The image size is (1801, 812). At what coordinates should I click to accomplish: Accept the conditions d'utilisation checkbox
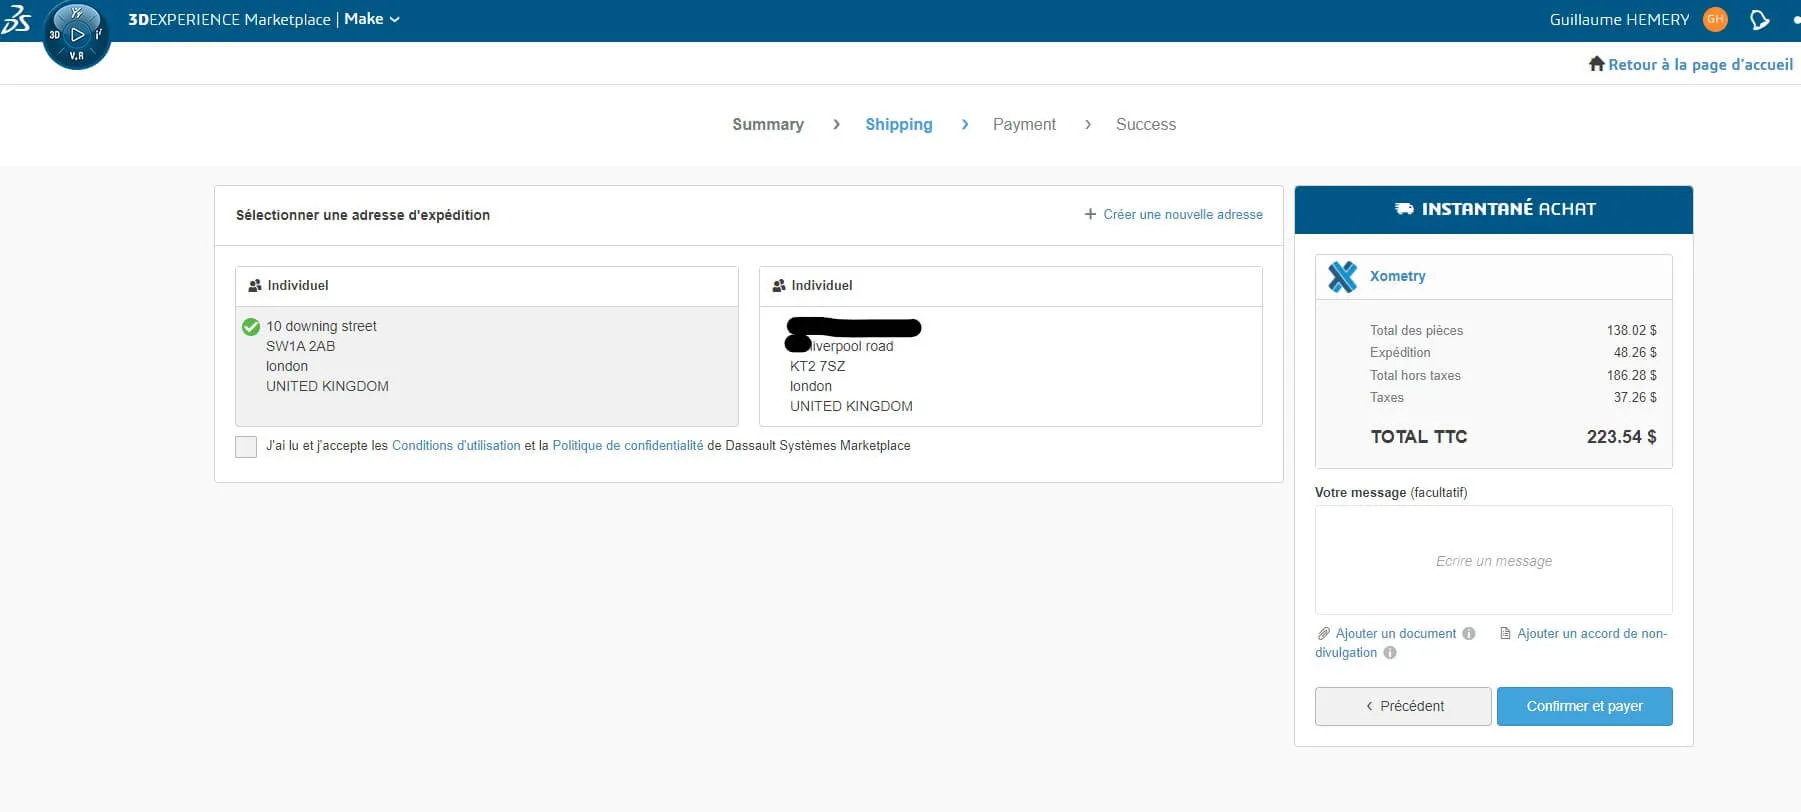[246, 446]
